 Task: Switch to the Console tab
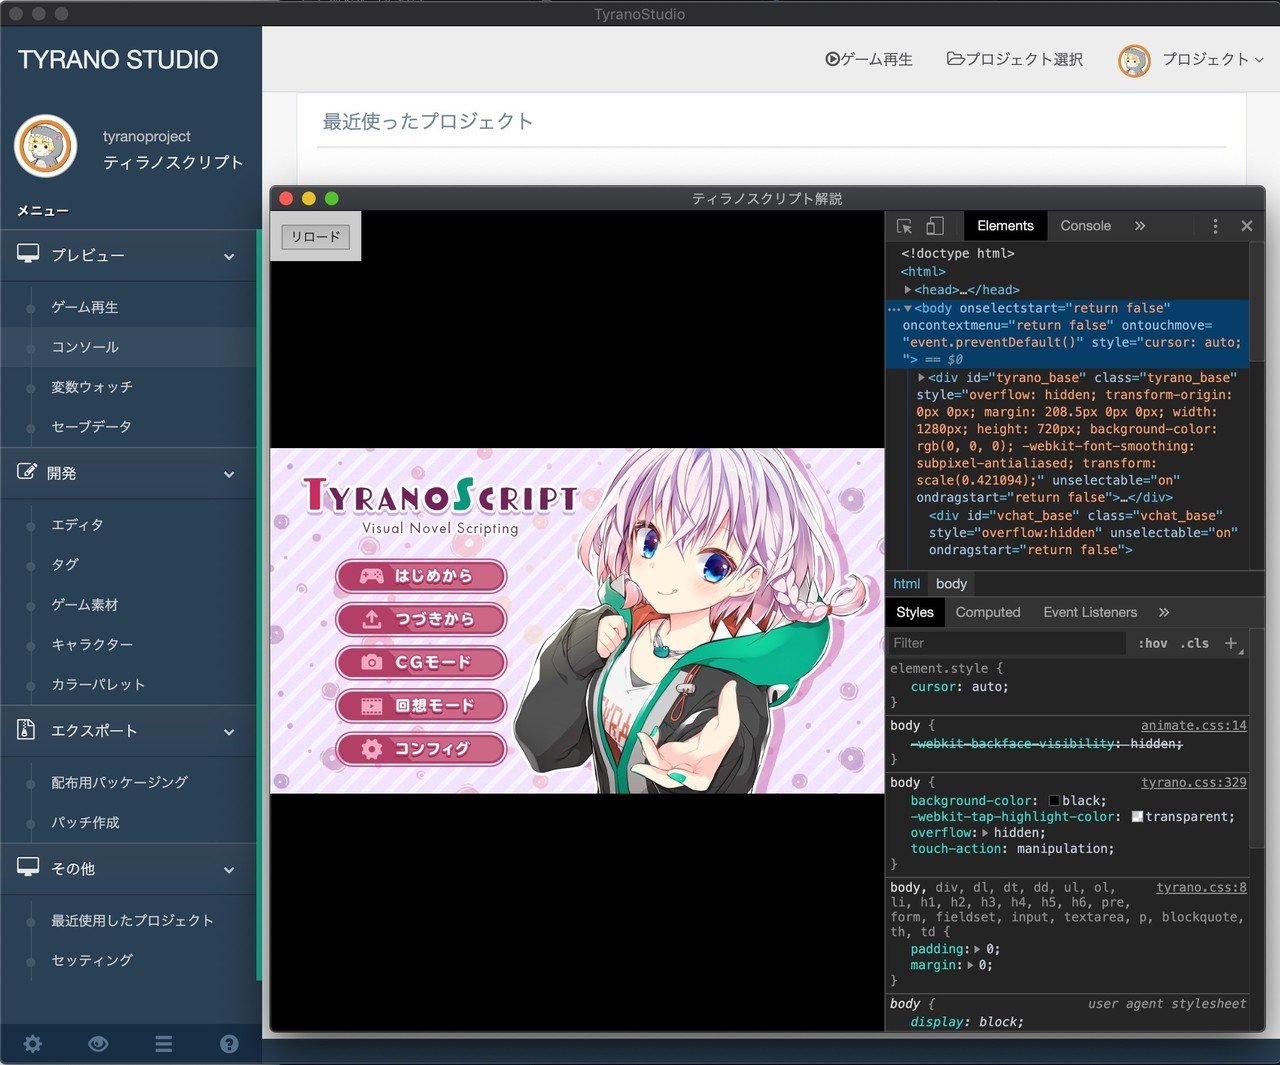pos(1085,226)
